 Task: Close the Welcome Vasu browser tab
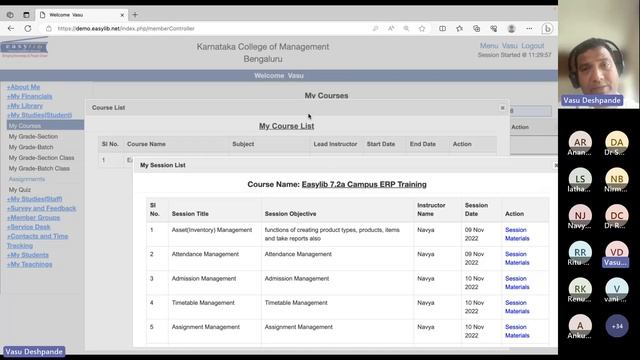(122, 15)
